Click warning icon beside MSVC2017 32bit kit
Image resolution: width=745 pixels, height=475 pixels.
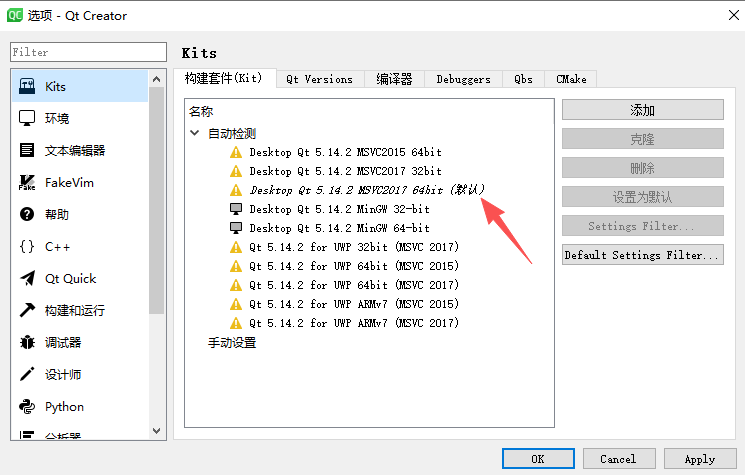point(236,171)
